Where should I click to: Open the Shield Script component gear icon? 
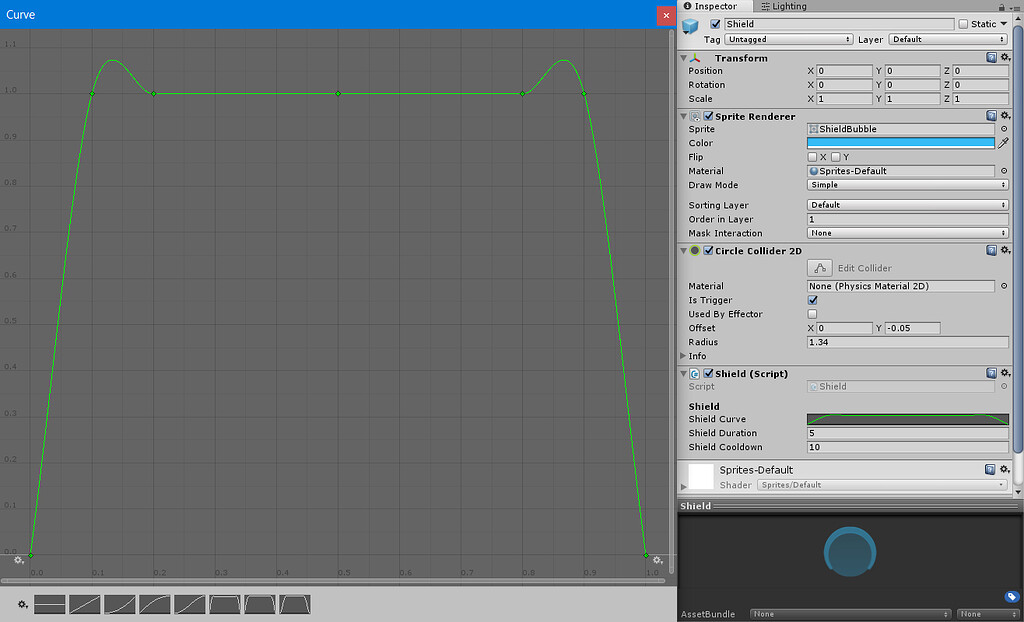1006,373
